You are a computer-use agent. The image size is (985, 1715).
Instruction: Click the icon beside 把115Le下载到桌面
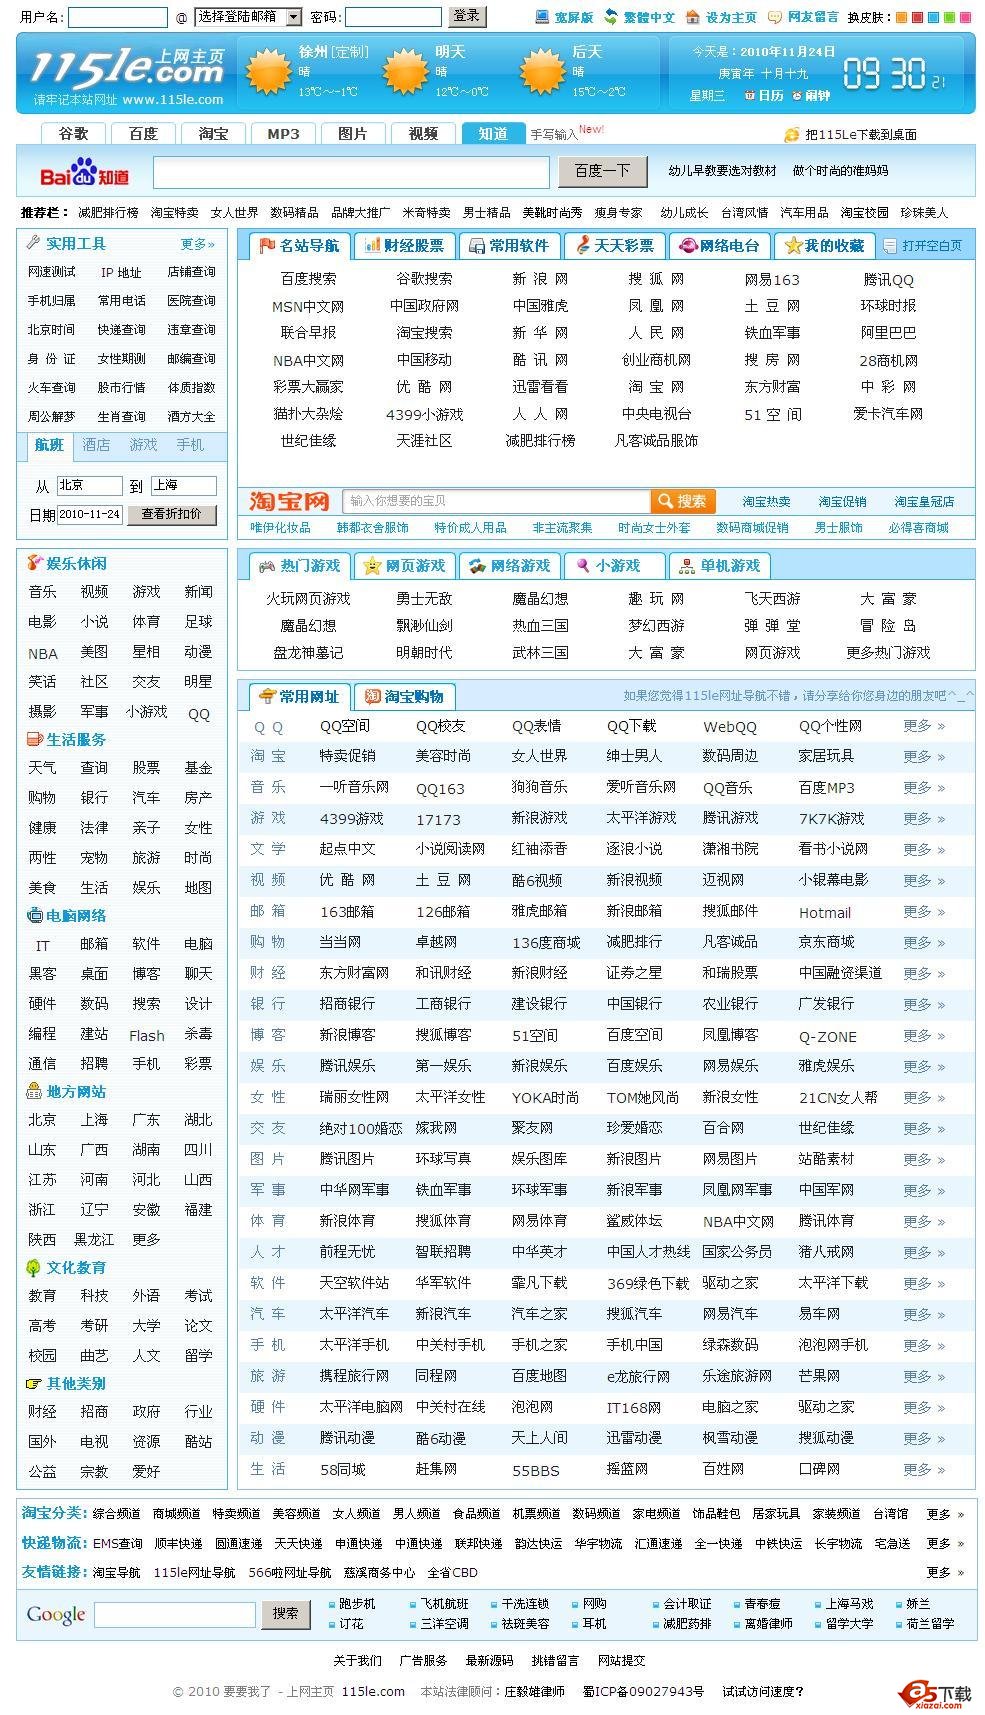tap(792, 134)
